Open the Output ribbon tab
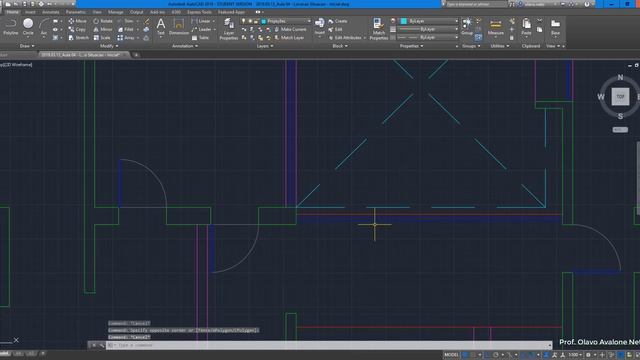Viewport: 640px width, 360px height. 136,12
